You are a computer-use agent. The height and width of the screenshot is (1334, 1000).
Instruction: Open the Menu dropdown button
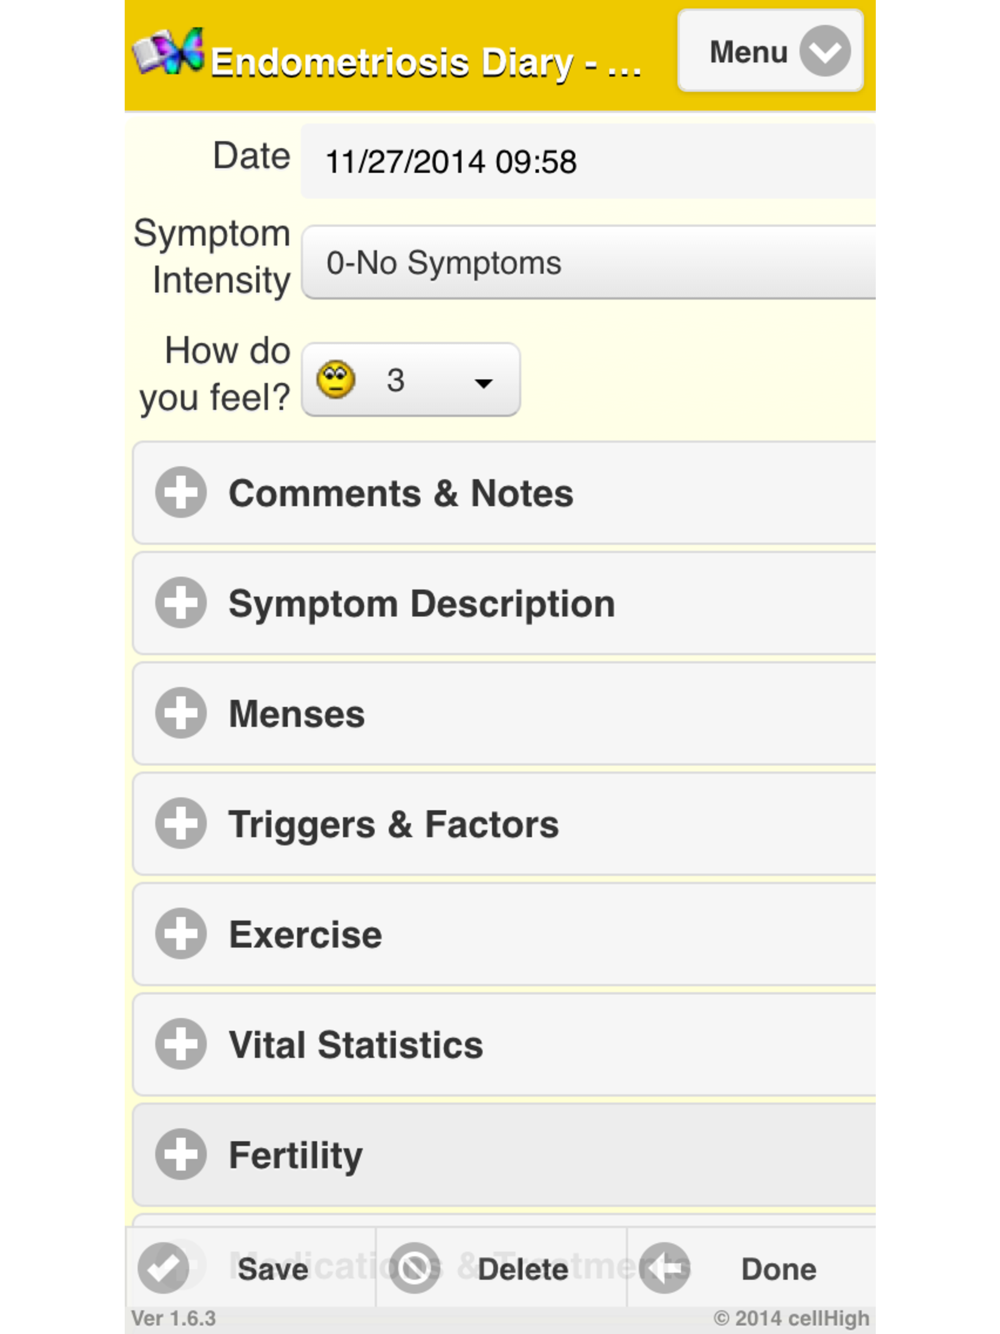coord(770,52)
